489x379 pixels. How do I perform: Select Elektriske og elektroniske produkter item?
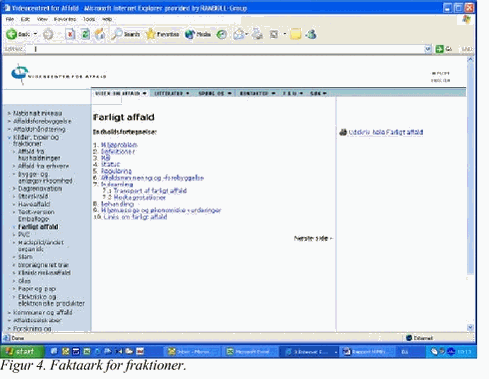(51, 300)
